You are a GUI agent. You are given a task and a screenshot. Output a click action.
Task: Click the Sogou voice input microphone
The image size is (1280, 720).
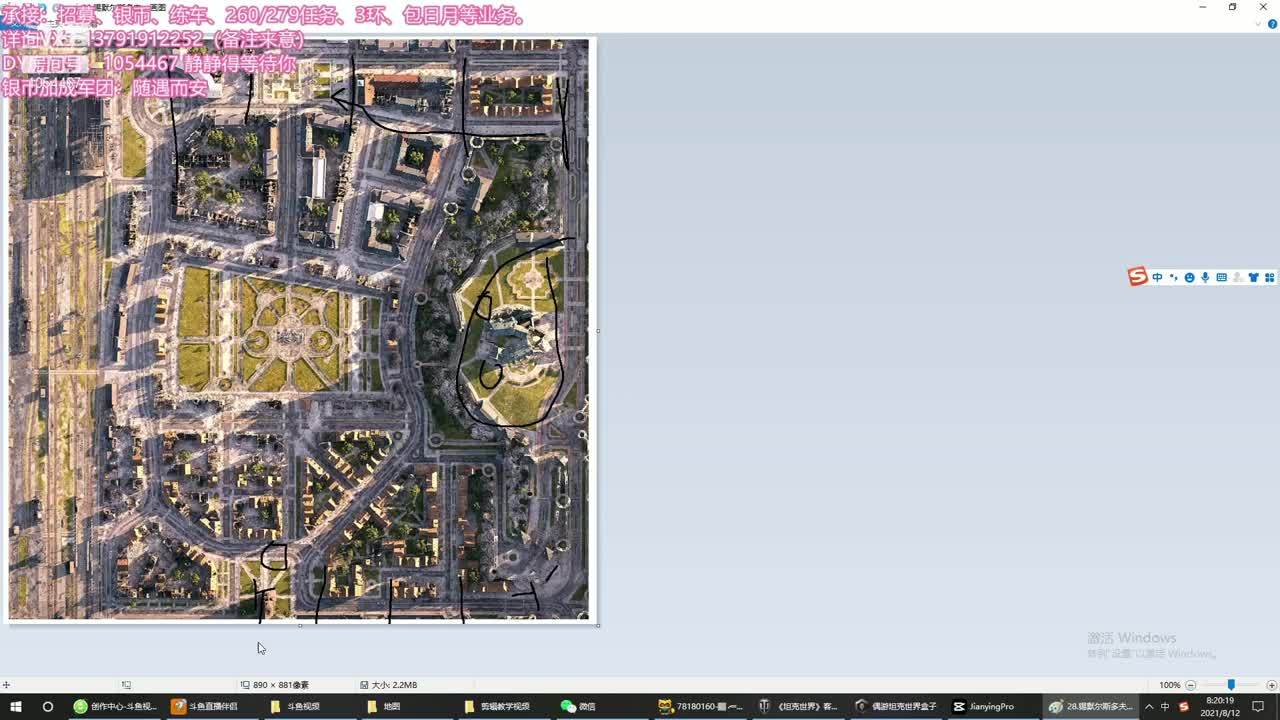pyautogui.click(x=1205, y=278)
